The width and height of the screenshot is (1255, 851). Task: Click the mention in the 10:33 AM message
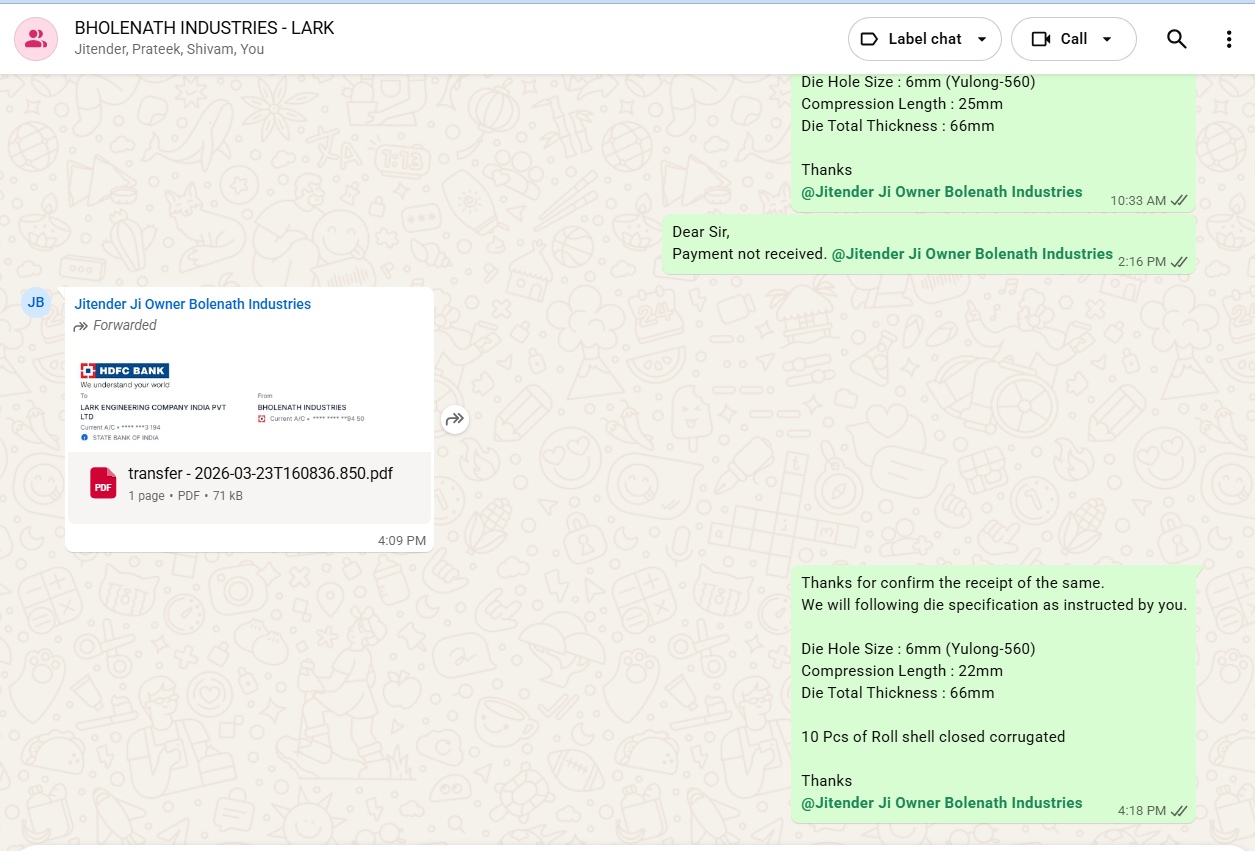[941, 192]
